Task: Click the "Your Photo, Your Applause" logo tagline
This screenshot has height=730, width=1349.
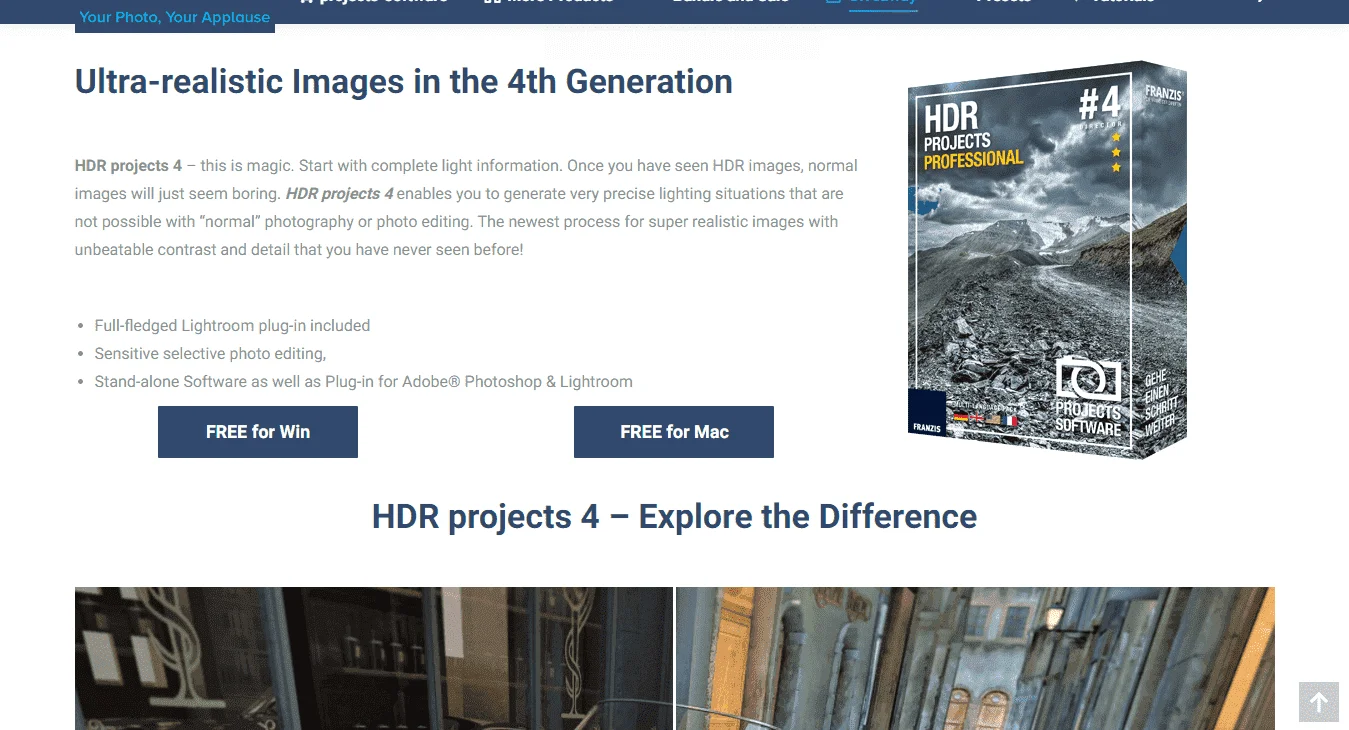Action: point(175,17)
